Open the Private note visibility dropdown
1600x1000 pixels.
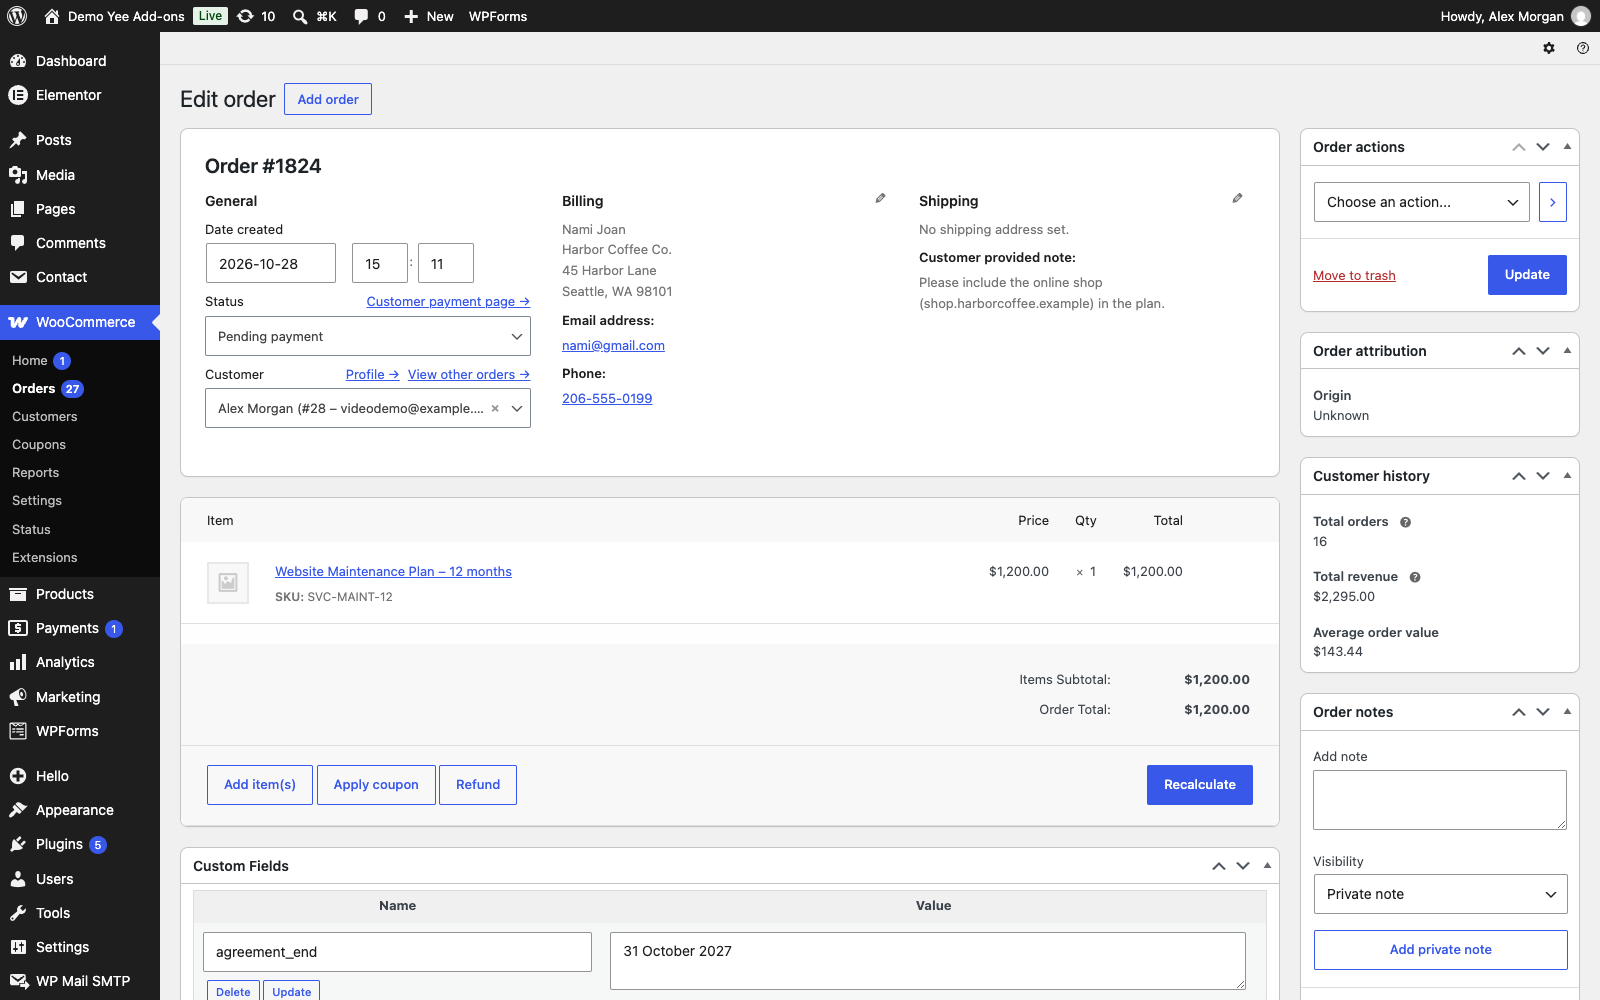(1440, 894)
